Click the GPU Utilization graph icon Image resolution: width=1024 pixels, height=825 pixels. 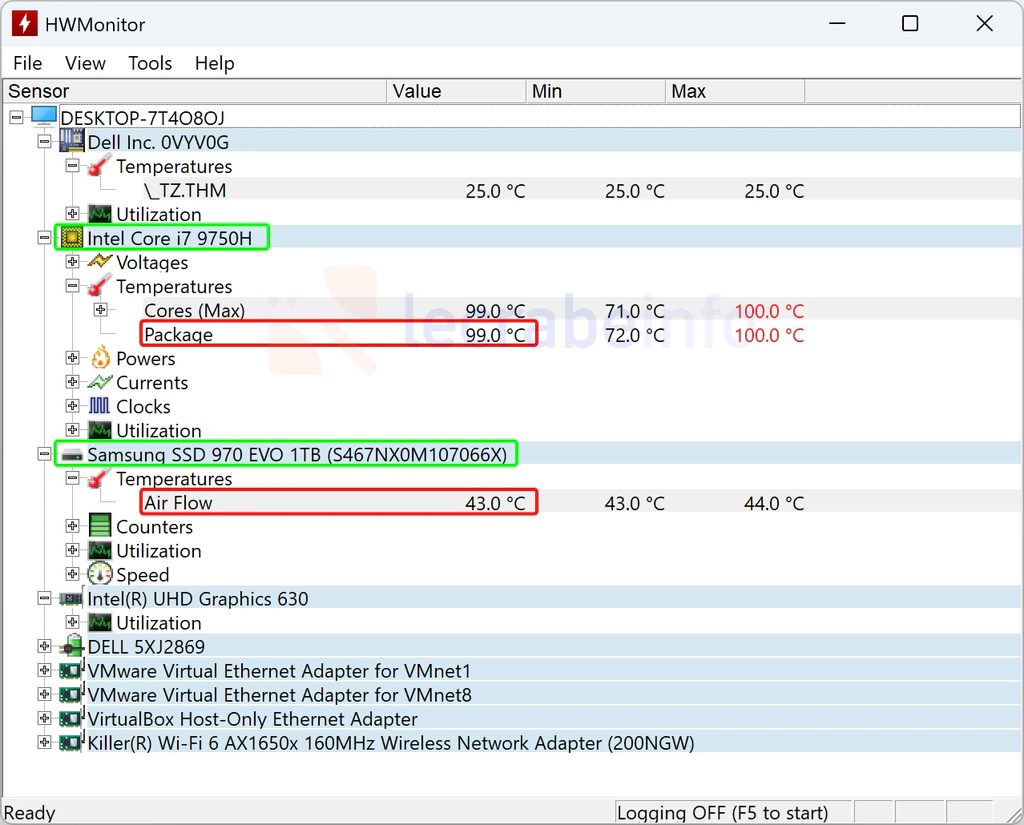[x=100, y=623]
